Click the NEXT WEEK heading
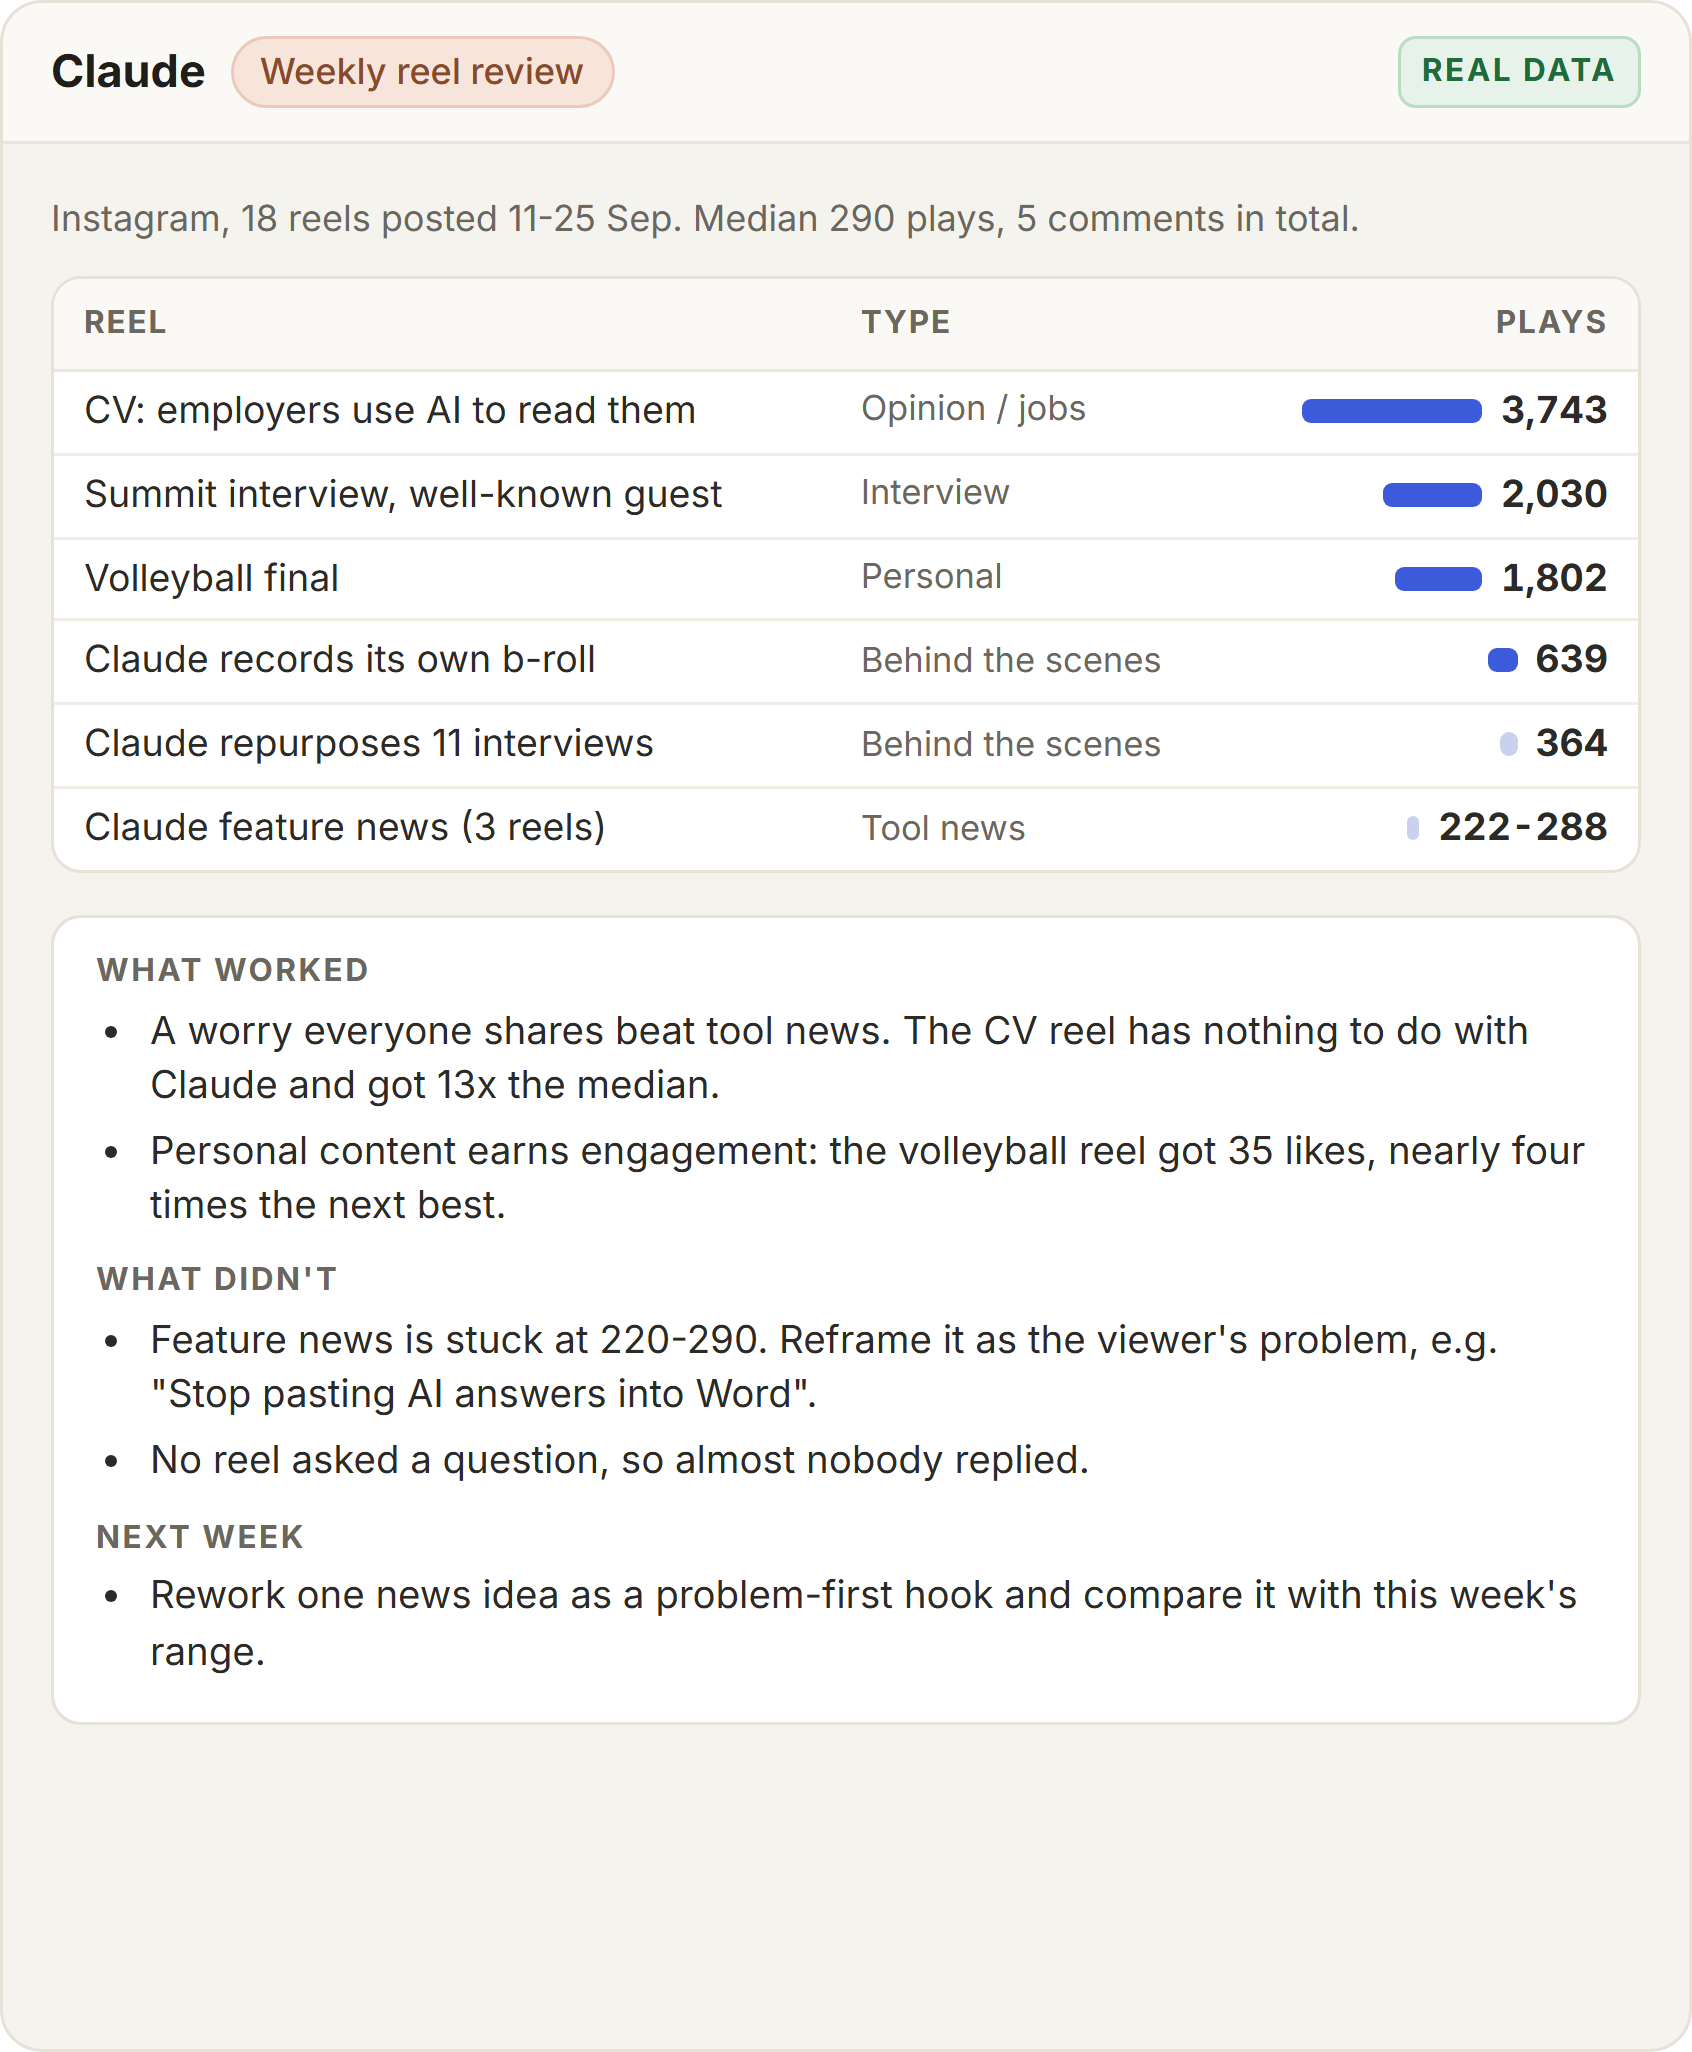The image size is (1692, 2052). coord(200,1537)
